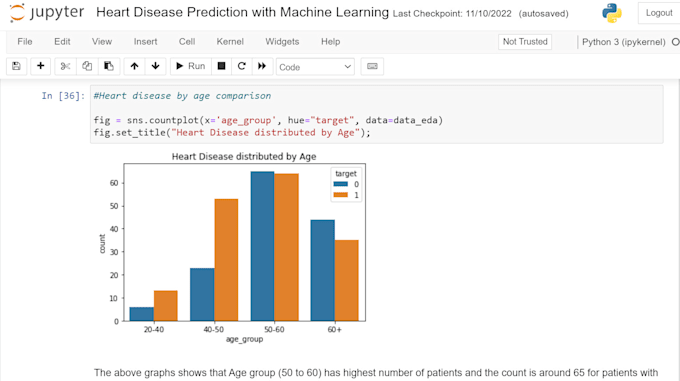Open the Help menu
This screenshot has width=680, height=381.
pyautogui.click(x=330, y=42)
